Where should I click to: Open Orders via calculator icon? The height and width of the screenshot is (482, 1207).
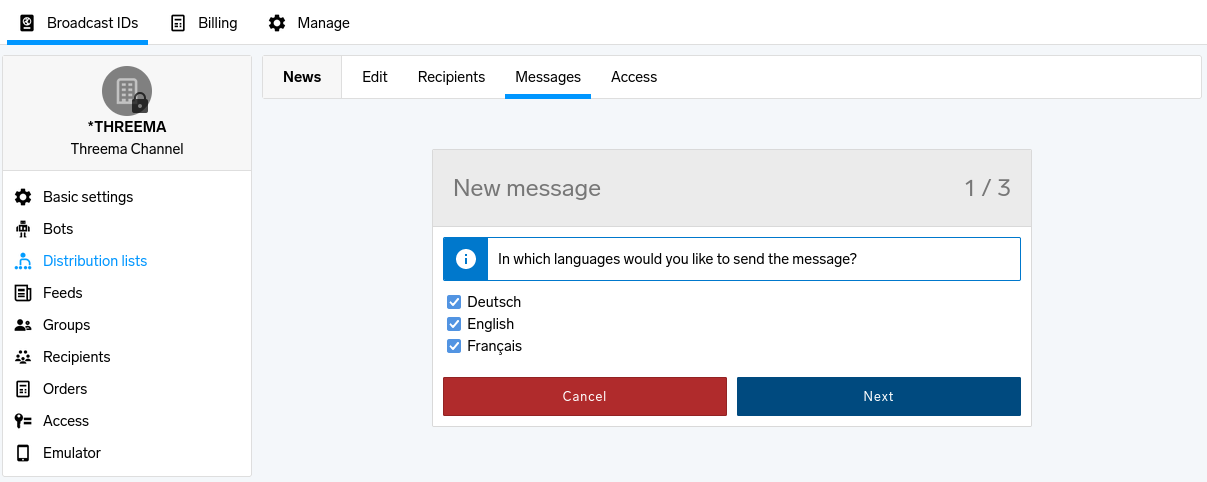click(23, 389)
